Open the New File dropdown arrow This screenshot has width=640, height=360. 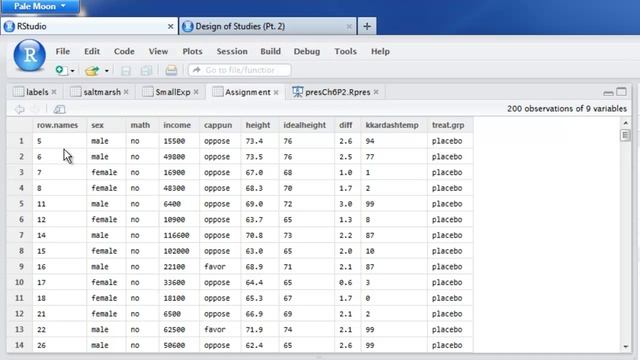tap(73, 71)
